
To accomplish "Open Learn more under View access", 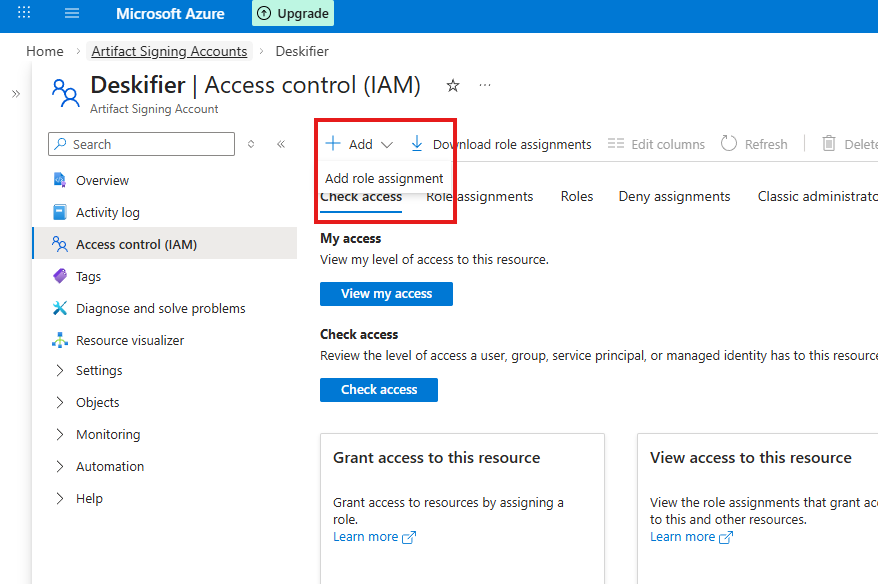I will tap(682, 537).
